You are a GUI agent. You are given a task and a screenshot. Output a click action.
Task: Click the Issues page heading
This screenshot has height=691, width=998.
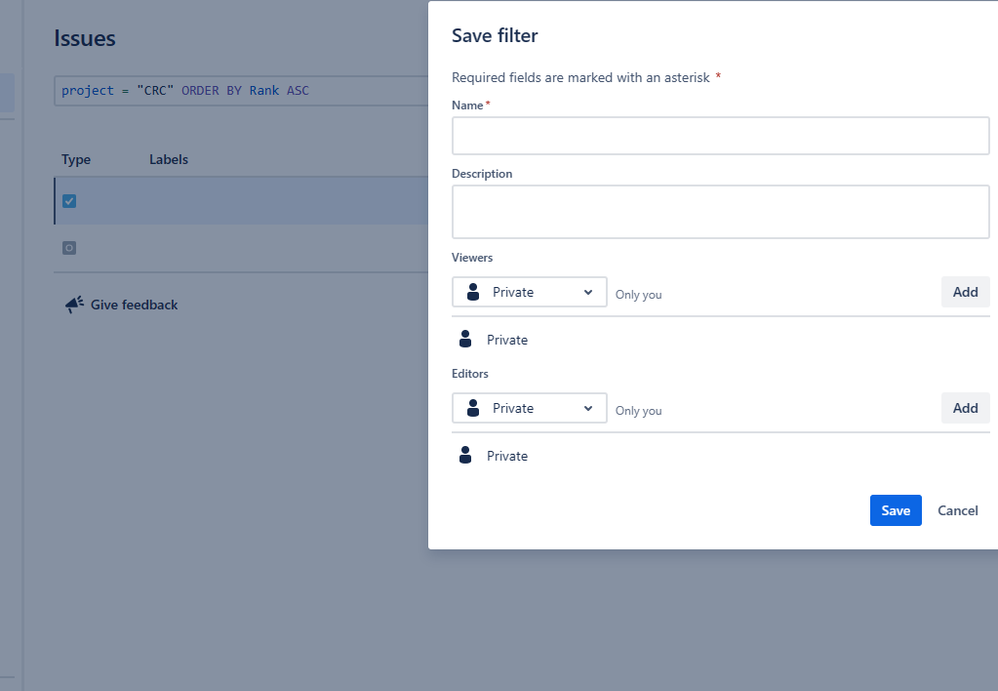click(85, 38)
